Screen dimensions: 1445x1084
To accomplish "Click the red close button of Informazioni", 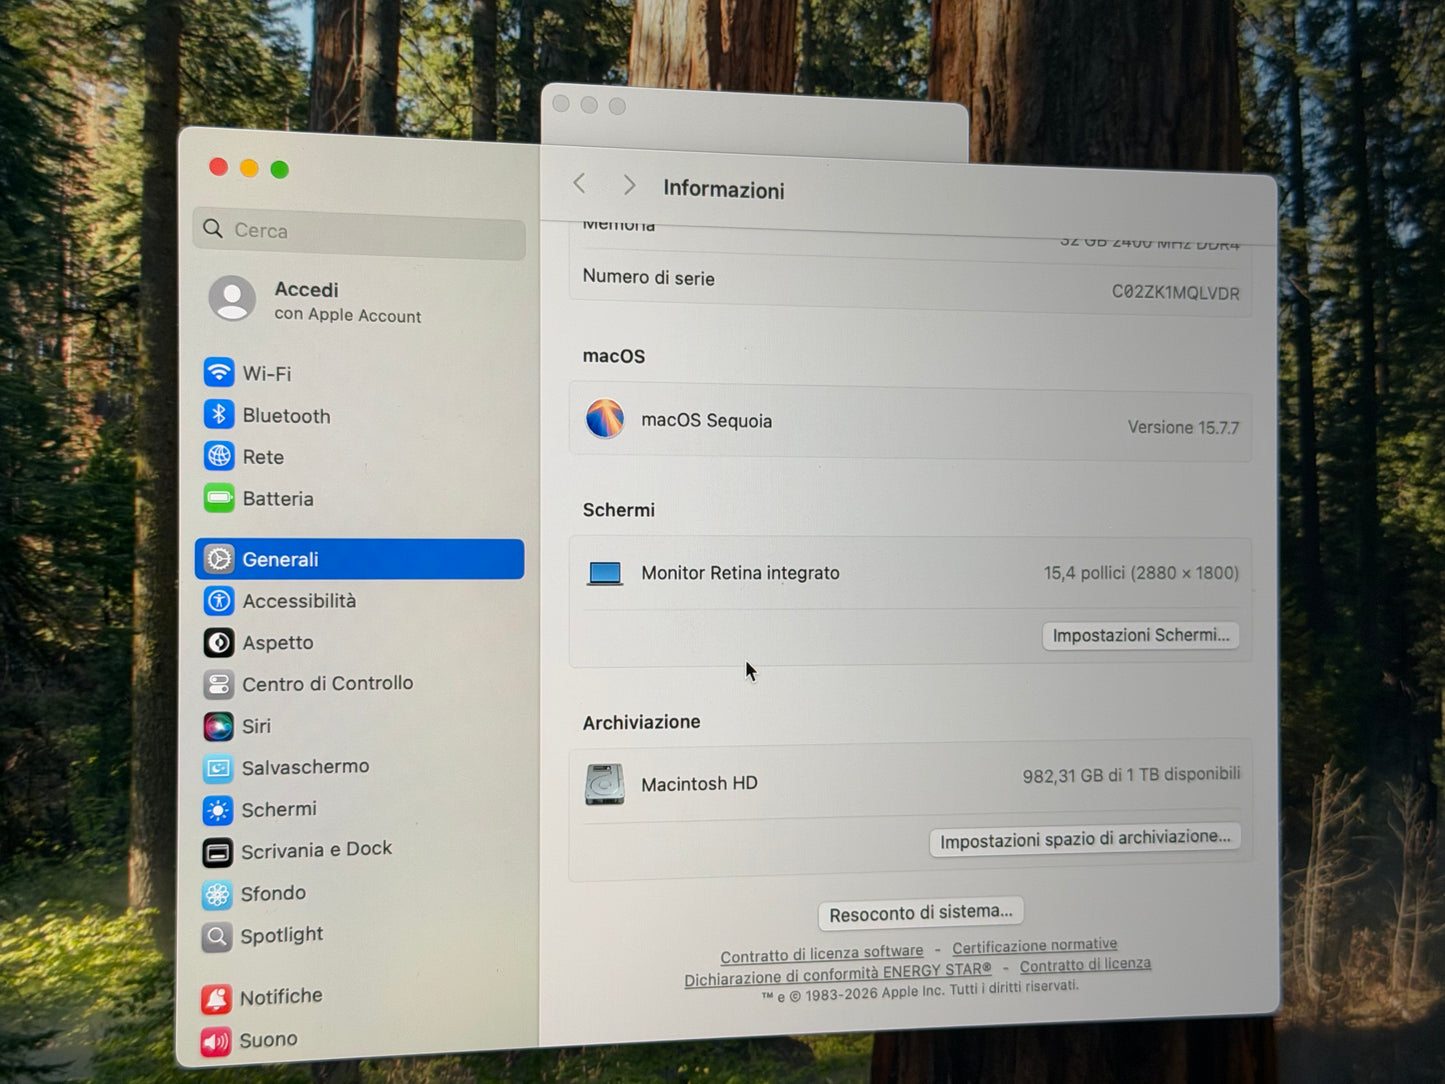I will (219, 167).
